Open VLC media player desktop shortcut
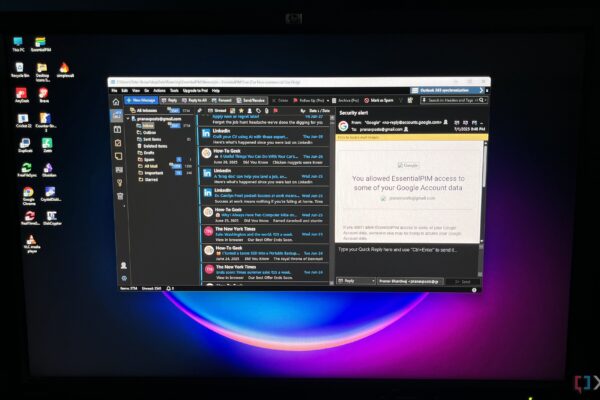Image resolution: width=600 pixels, height=400 pixels. point(31,243)
